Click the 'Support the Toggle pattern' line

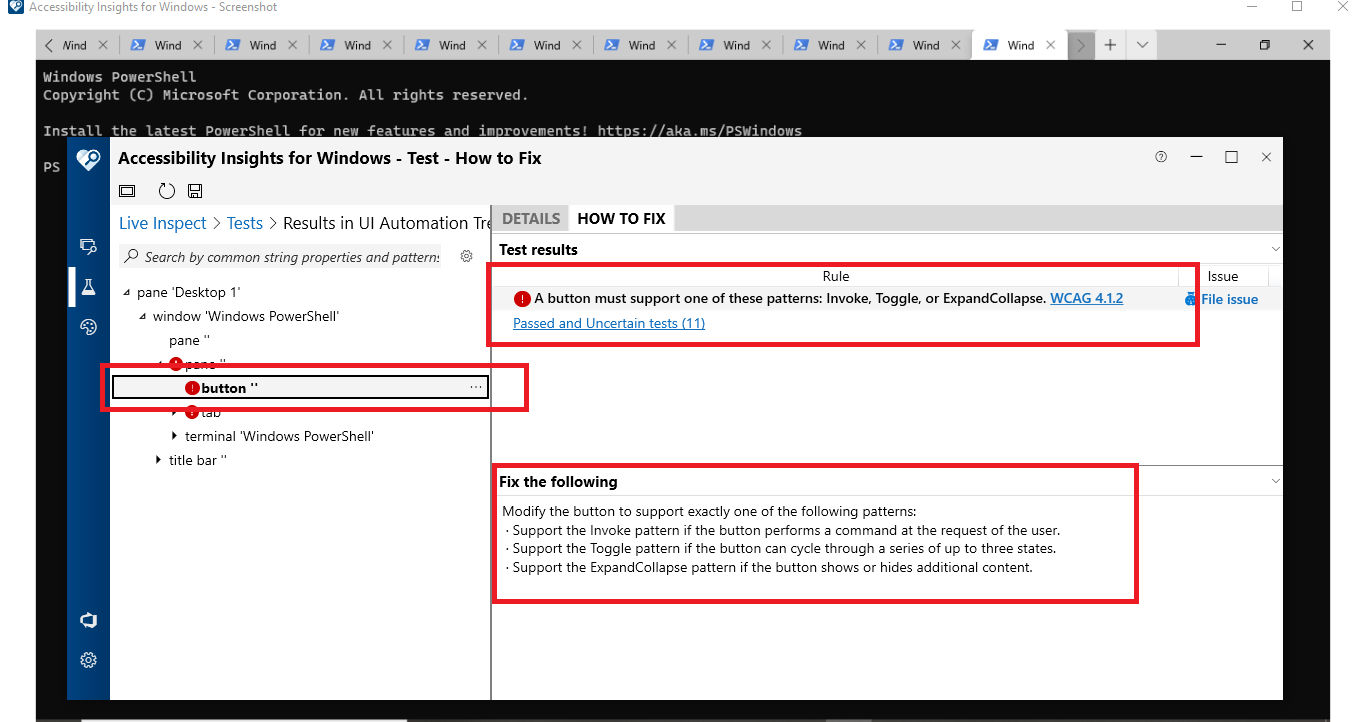781,549
